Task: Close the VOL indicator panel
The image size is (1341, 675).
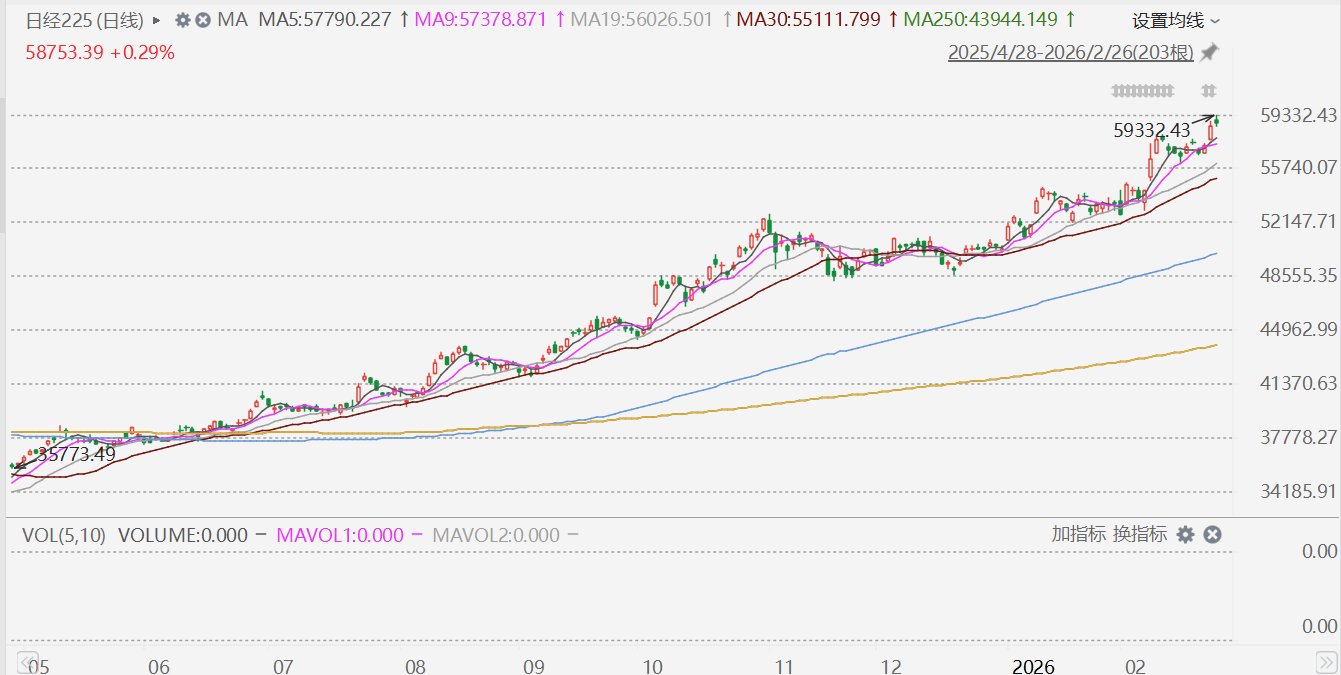Action: [x=1212, y=535]
